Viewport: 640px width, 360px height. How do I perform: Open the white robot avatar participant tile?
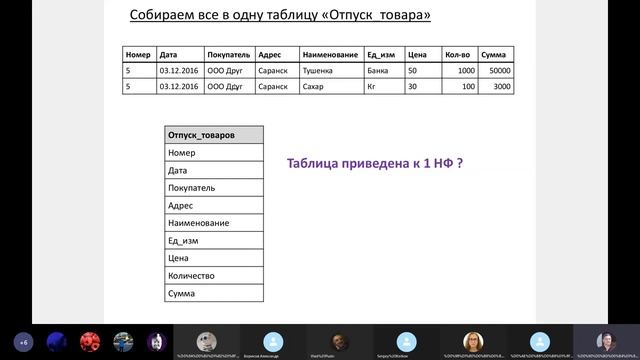pyautogui.click(x=207, y=342)
